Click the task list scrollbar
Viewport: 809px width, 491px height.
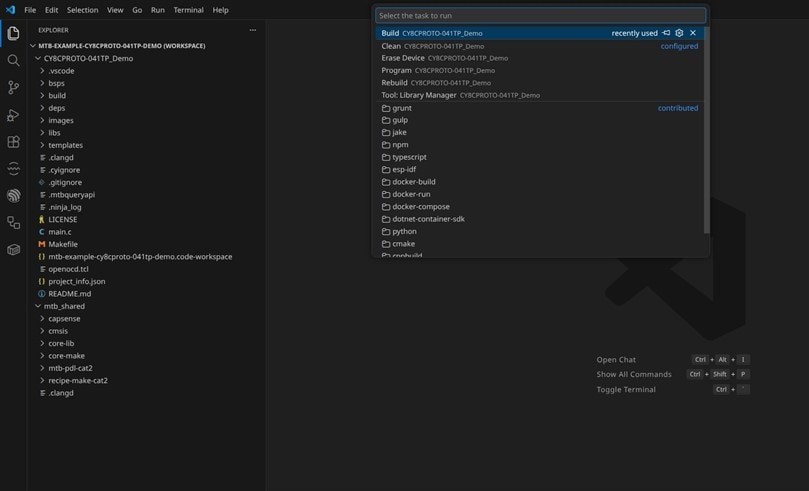point(706,130)
